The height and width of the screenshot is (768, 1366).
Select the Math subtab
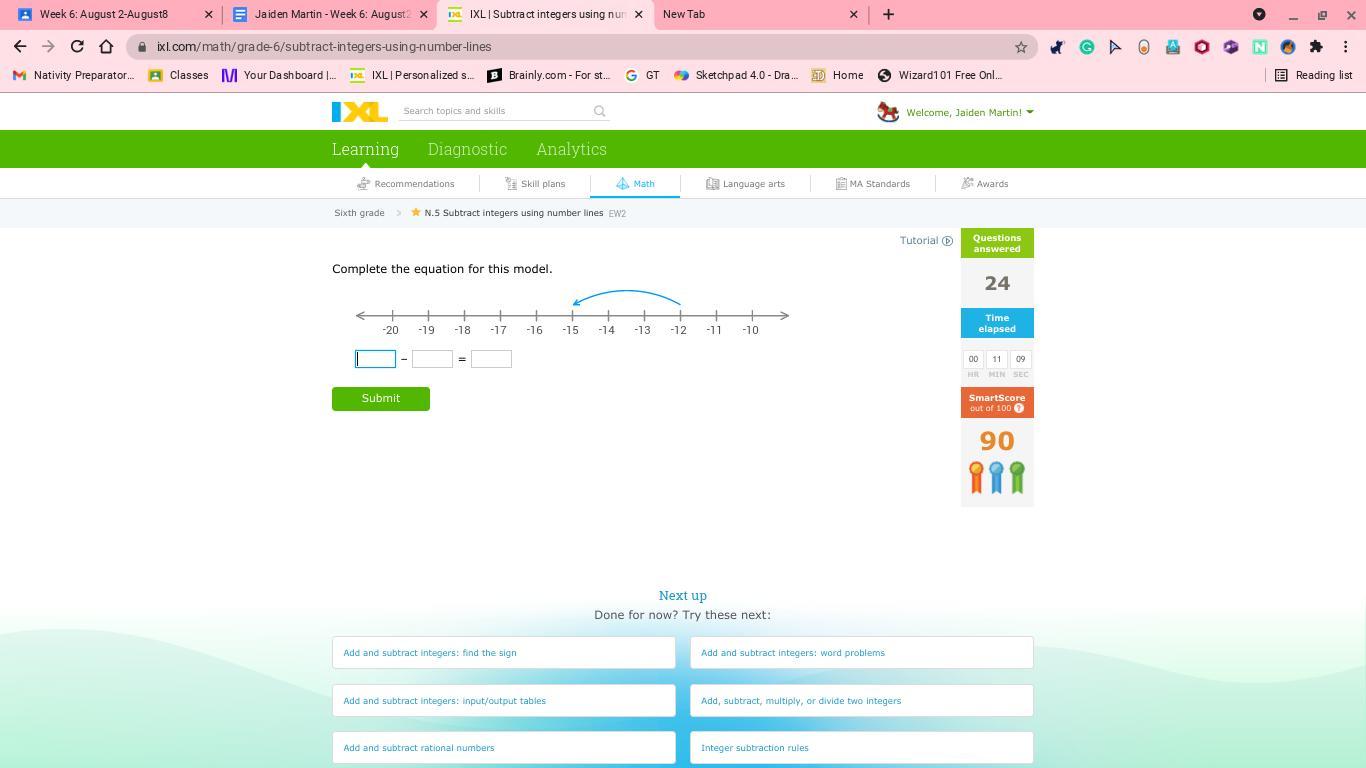pos(635,184)
